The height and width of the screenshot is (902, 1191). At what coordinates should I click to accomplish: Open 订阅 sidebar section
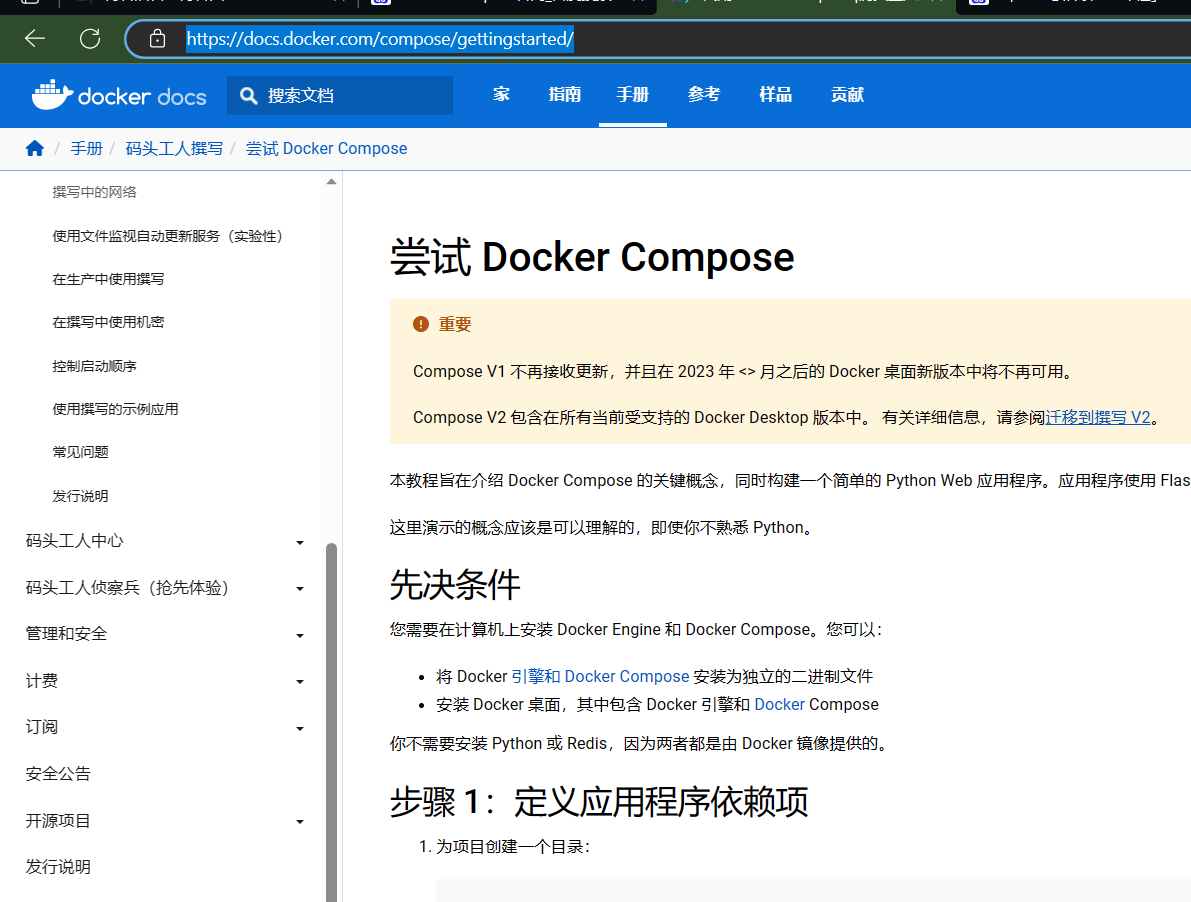[42, 727]
